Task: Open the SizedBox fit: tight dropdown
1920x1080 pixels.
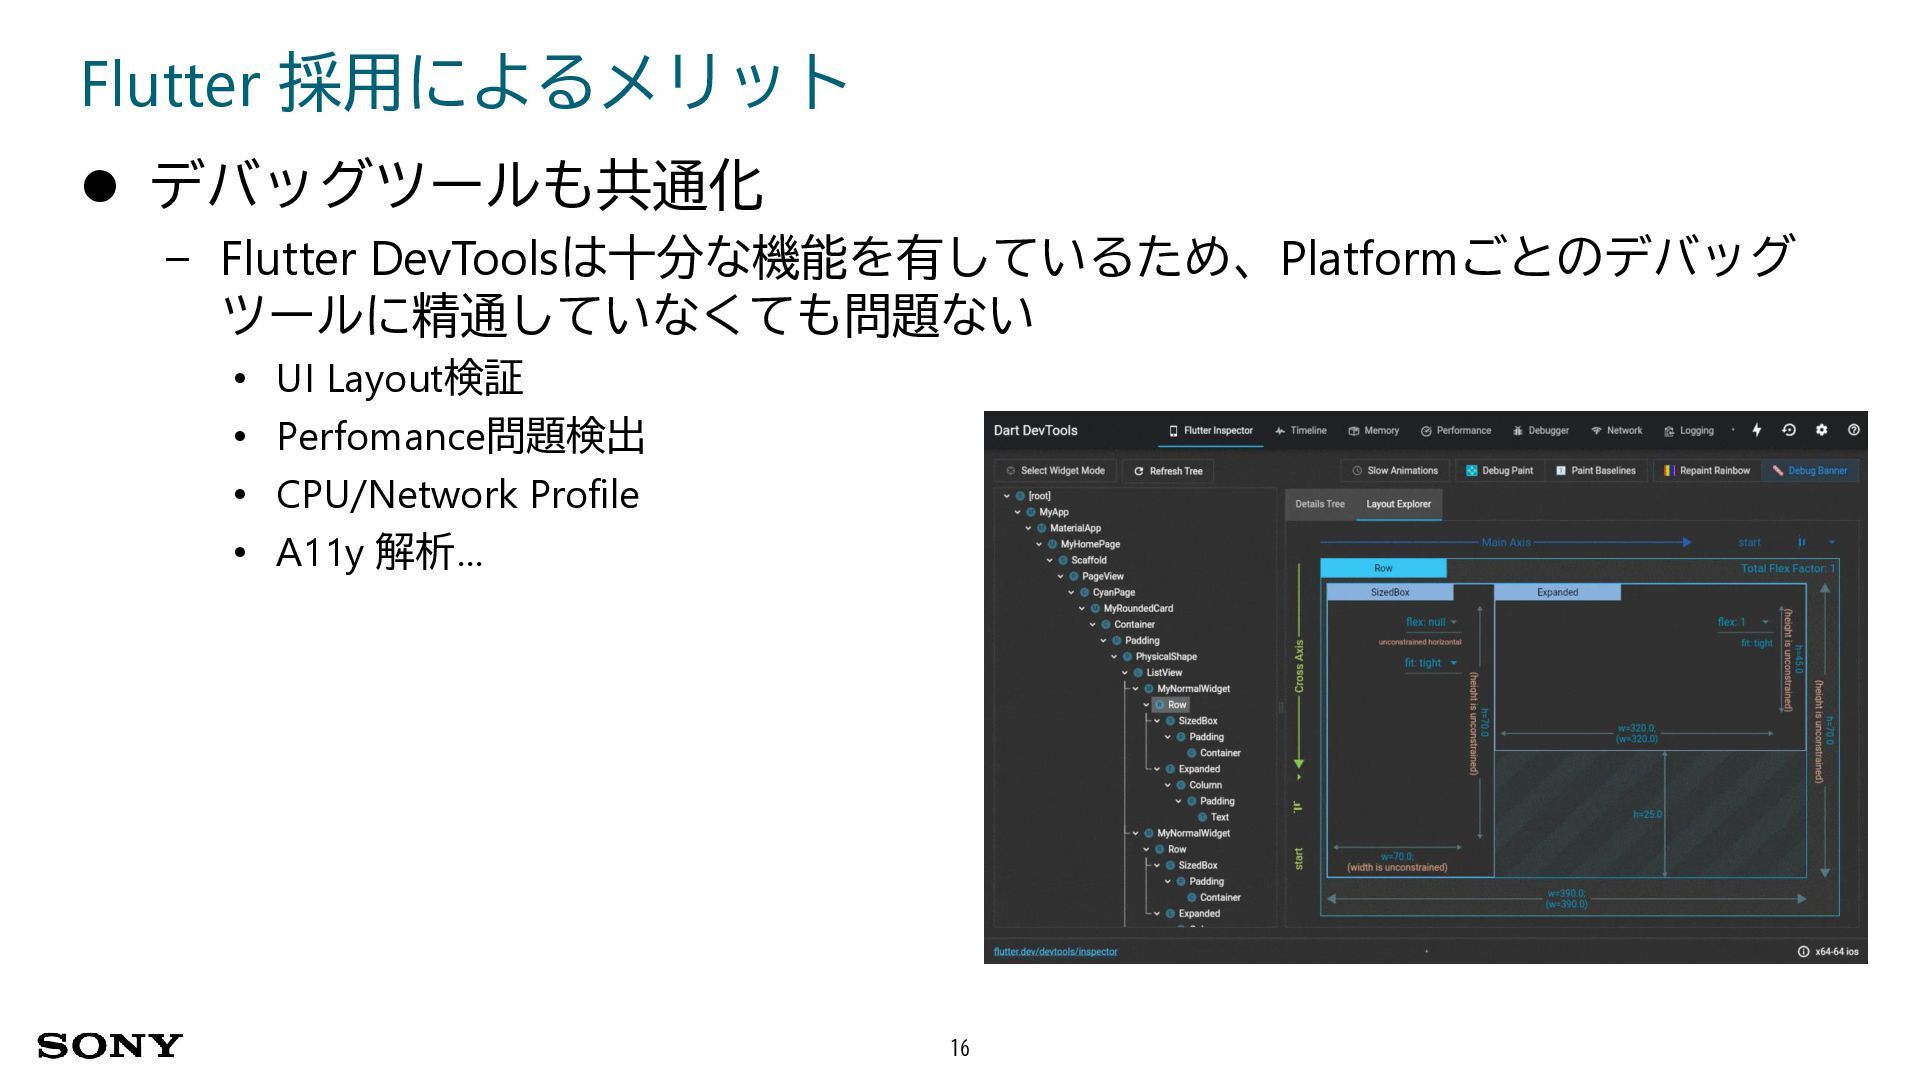Action: [1431, 664]
